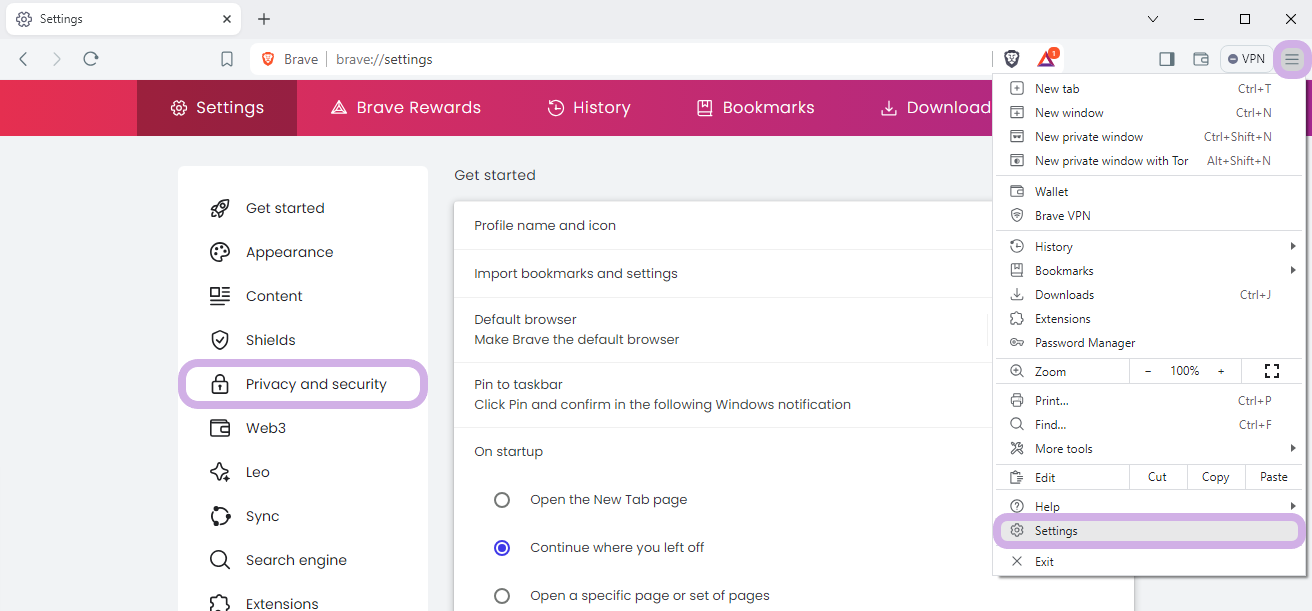Choose Find from the main menu
This screenshot has width=1312, height=611.
[x=1149, y=425]
